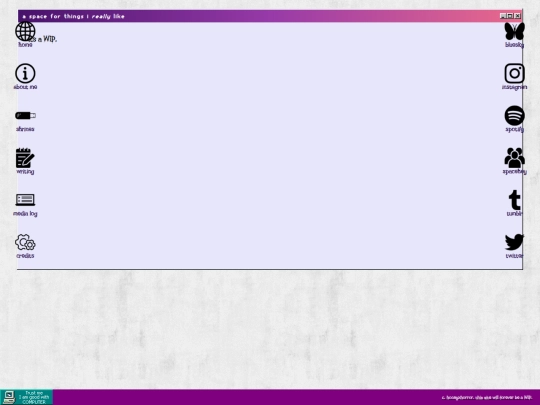Visit the Twitter bird icon
Viewport: 540px width, 405px height.
(515, 242)
